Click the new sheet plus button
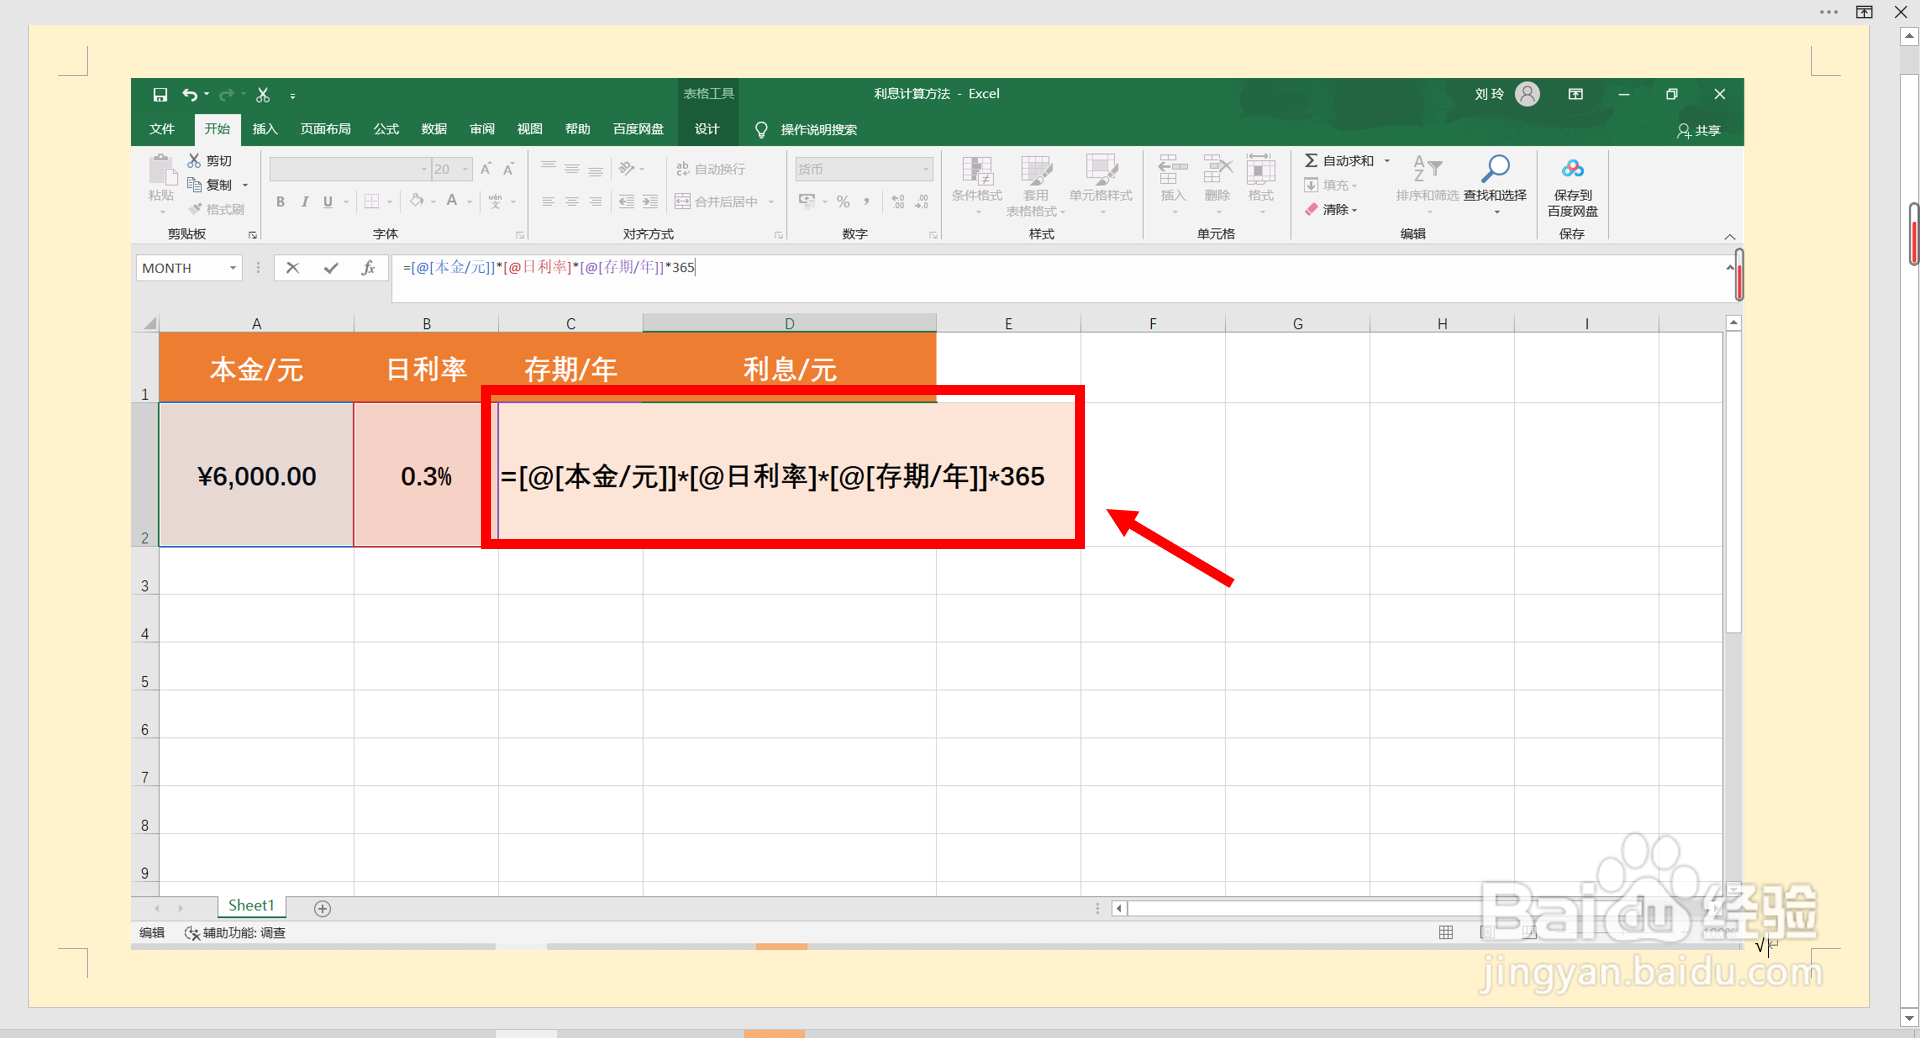Viewport: 1928px width, 1038px height. 323,907
